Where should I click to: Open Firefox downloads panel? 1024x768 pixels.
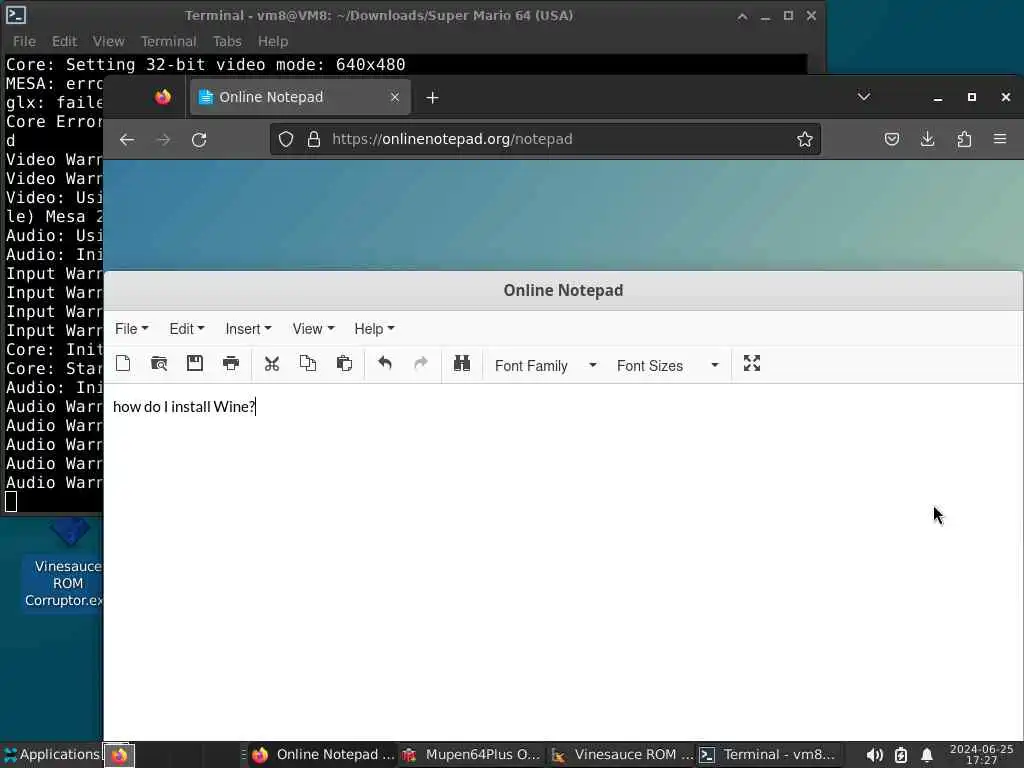click(x=927, y=139)
